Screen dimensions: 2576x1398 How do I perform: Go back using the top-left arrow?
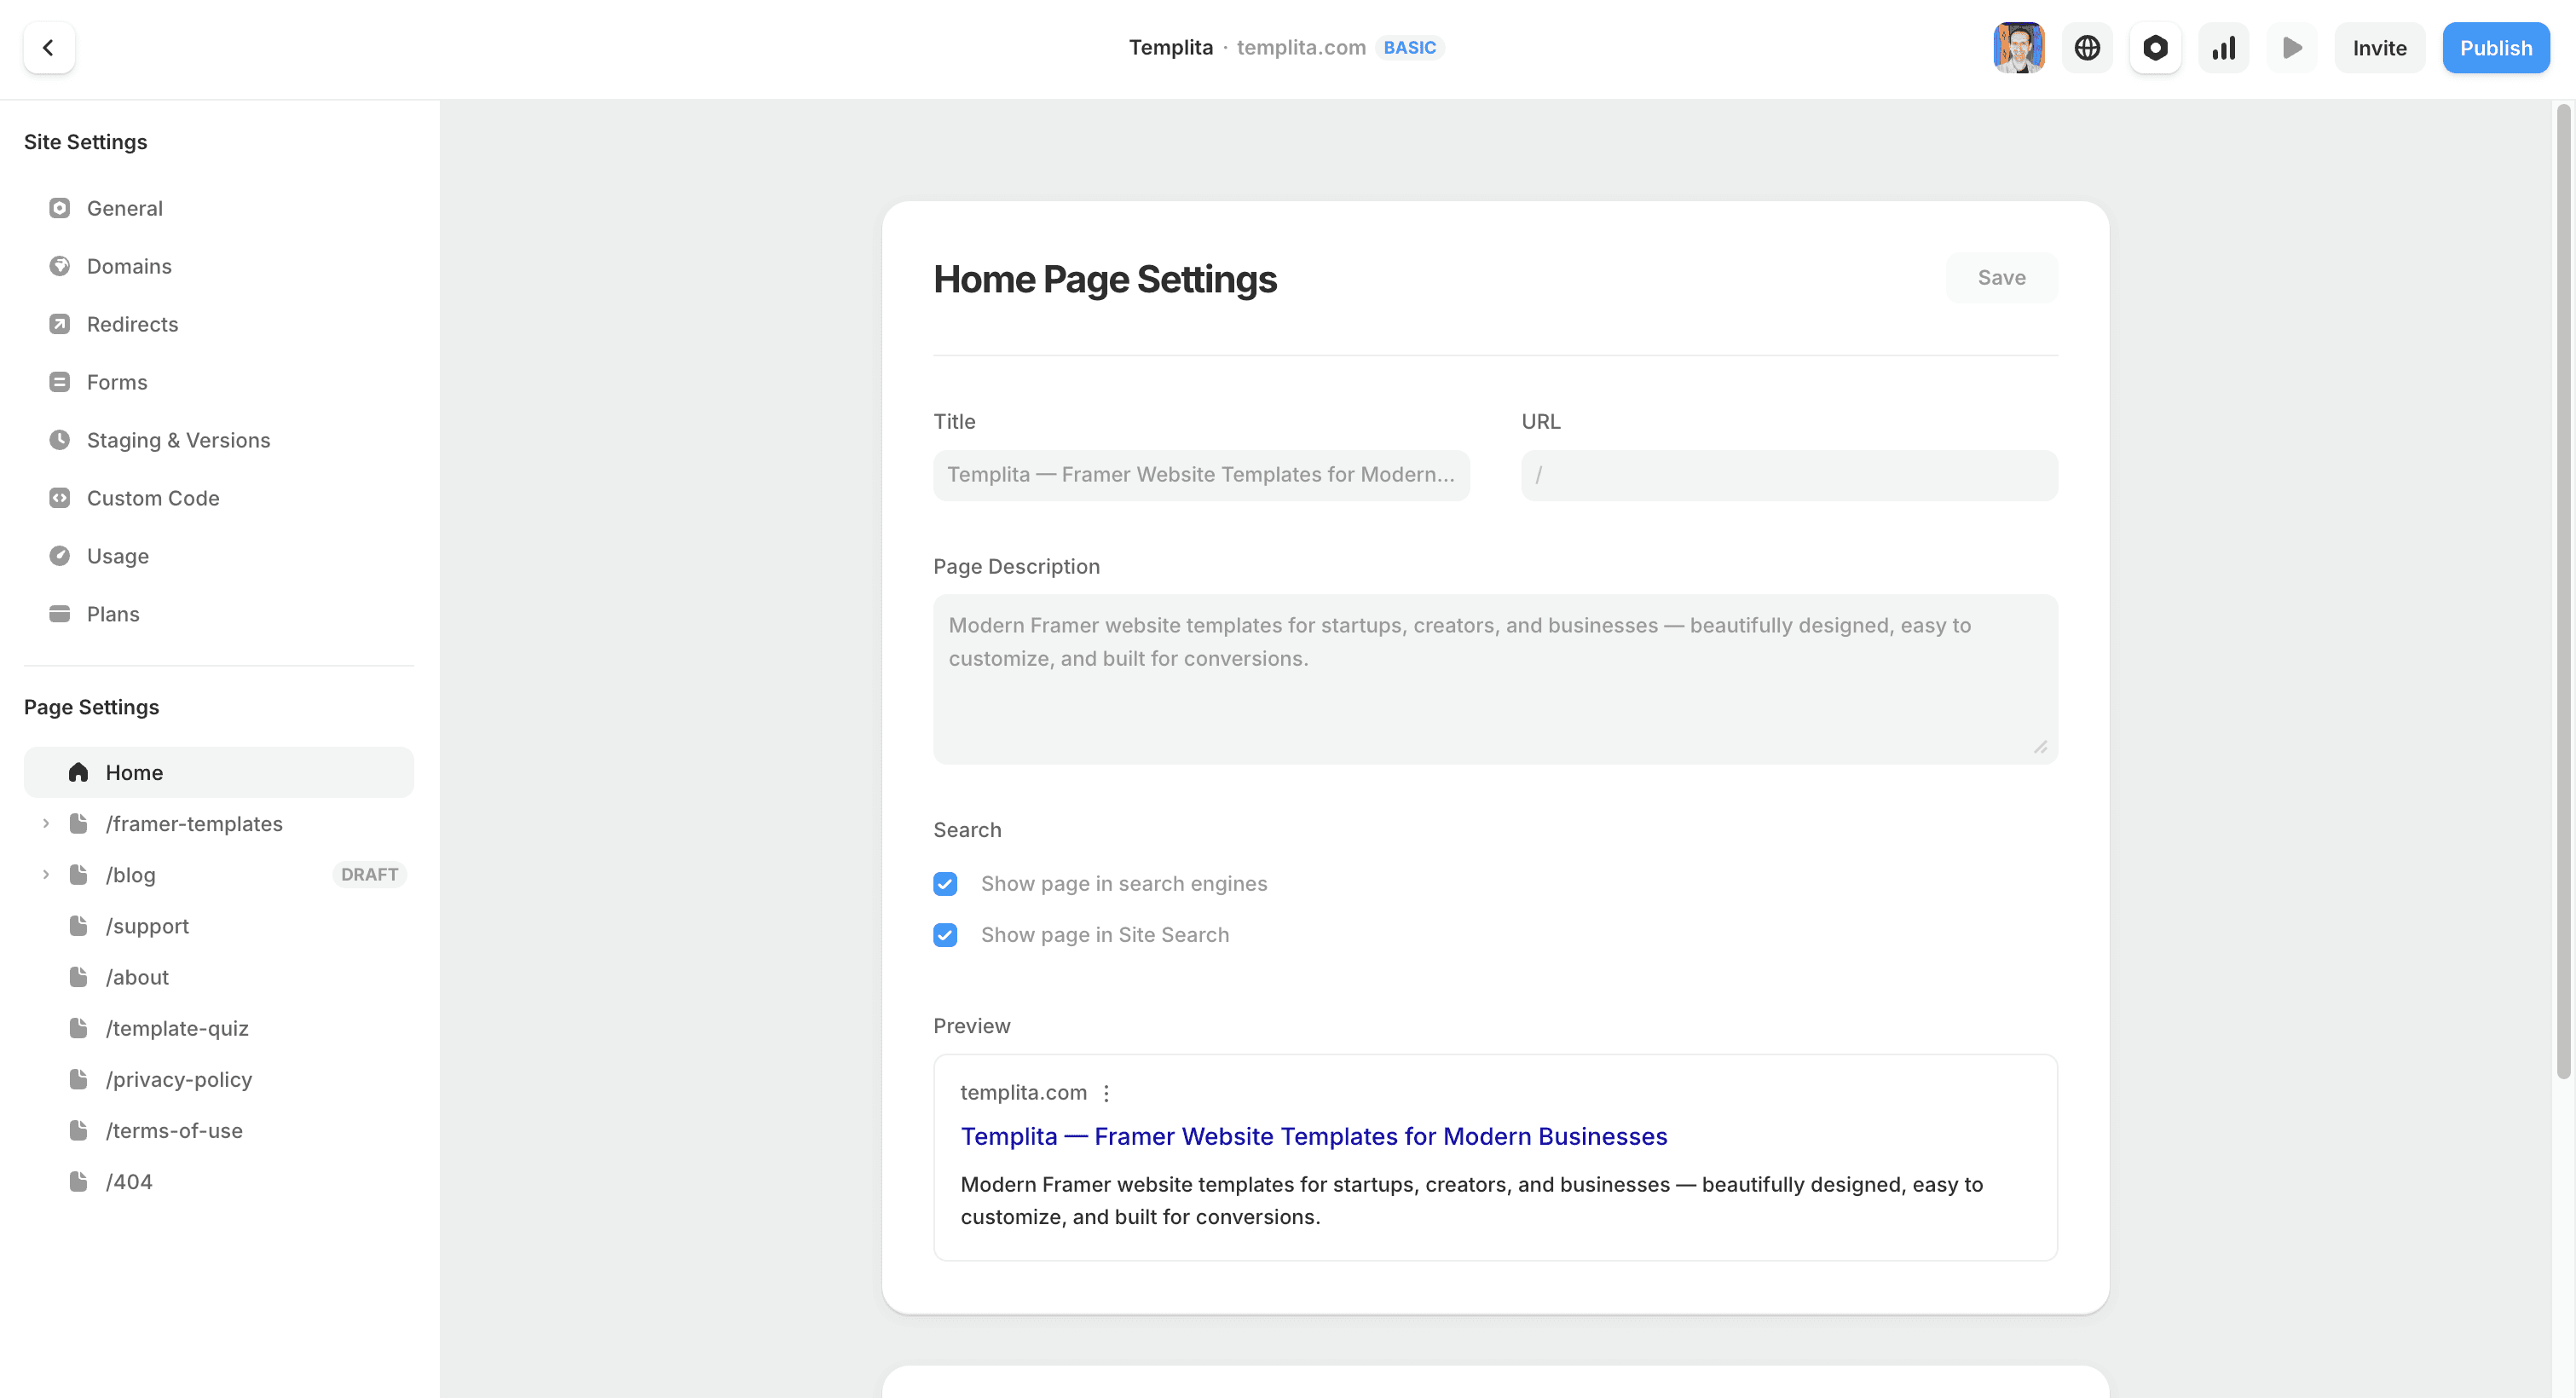pos(48,48)
